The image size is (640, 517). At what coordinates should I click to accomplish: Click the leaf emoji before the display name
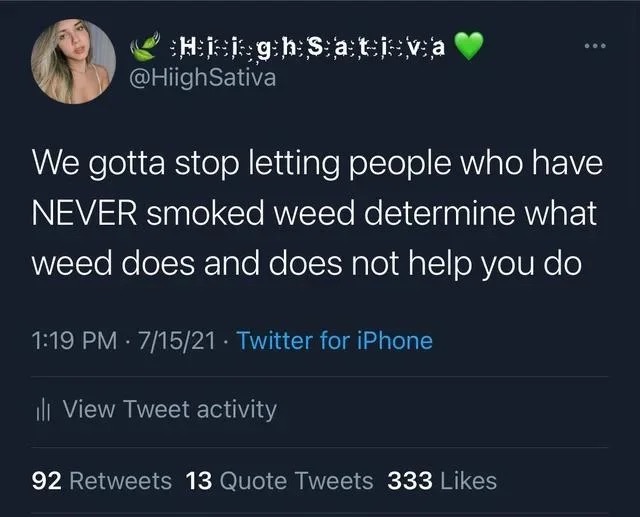pos(144,46)
